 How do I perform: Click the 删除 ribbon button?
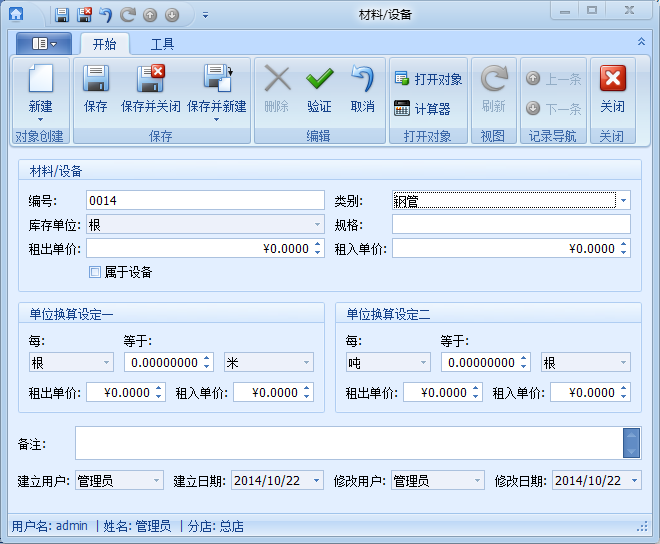(277, 89)
